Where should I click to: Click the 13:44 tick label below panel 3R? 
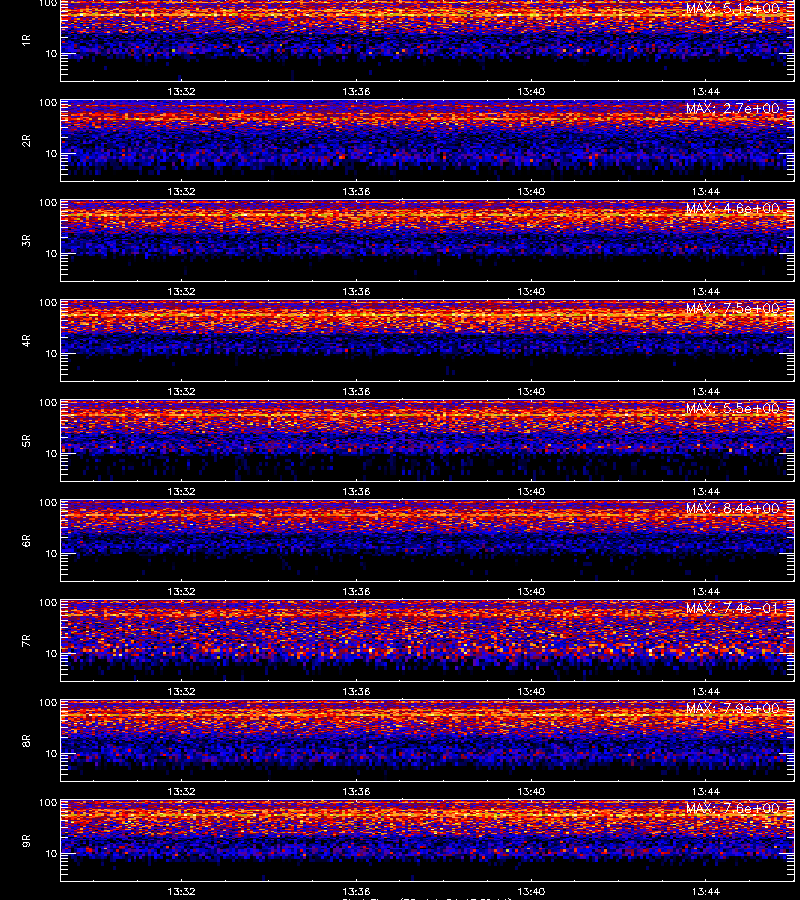[706, 291]
